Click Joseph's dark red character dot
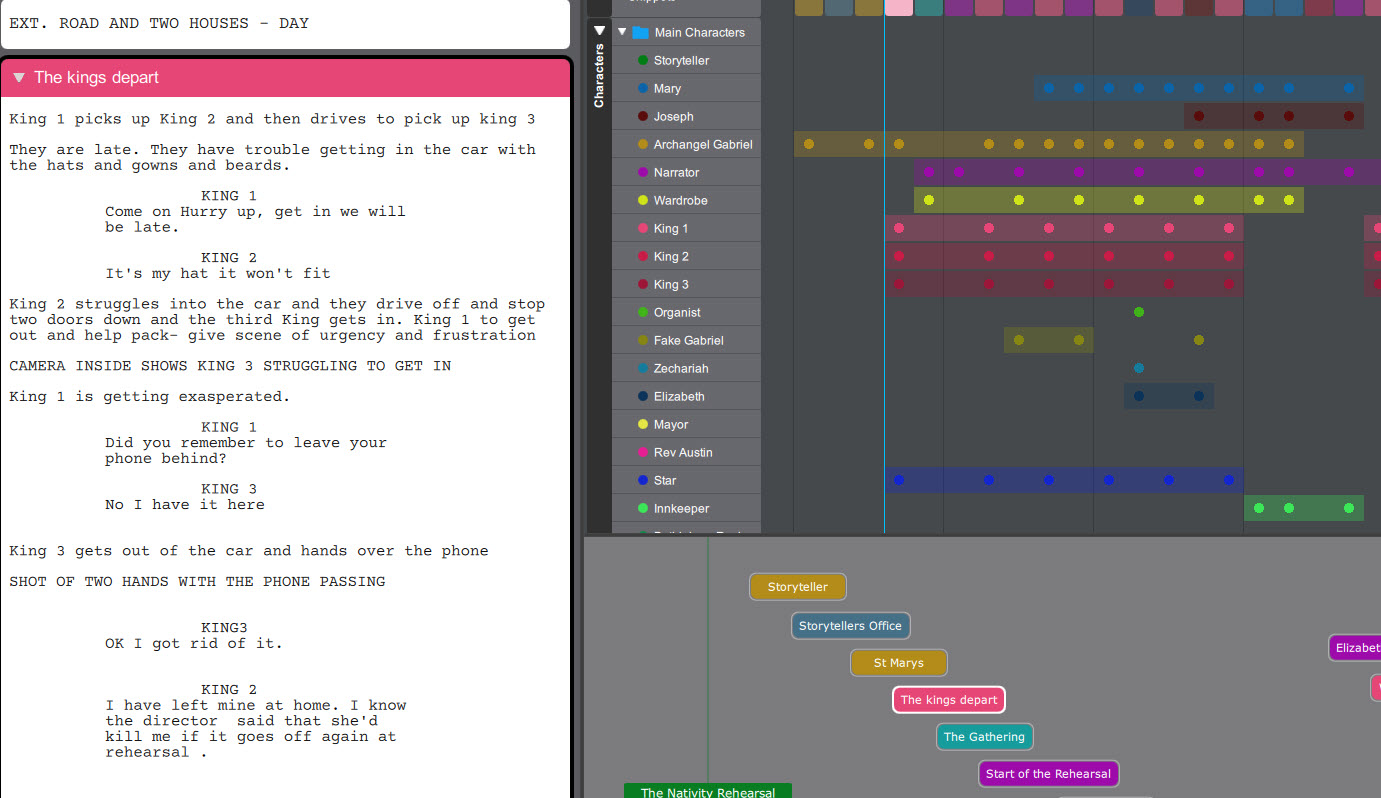 [643, 117]
